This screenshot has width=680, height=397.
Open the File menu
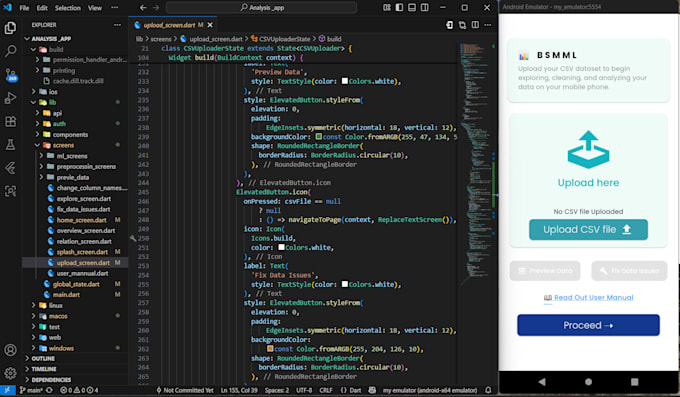[x=24, y=8]
